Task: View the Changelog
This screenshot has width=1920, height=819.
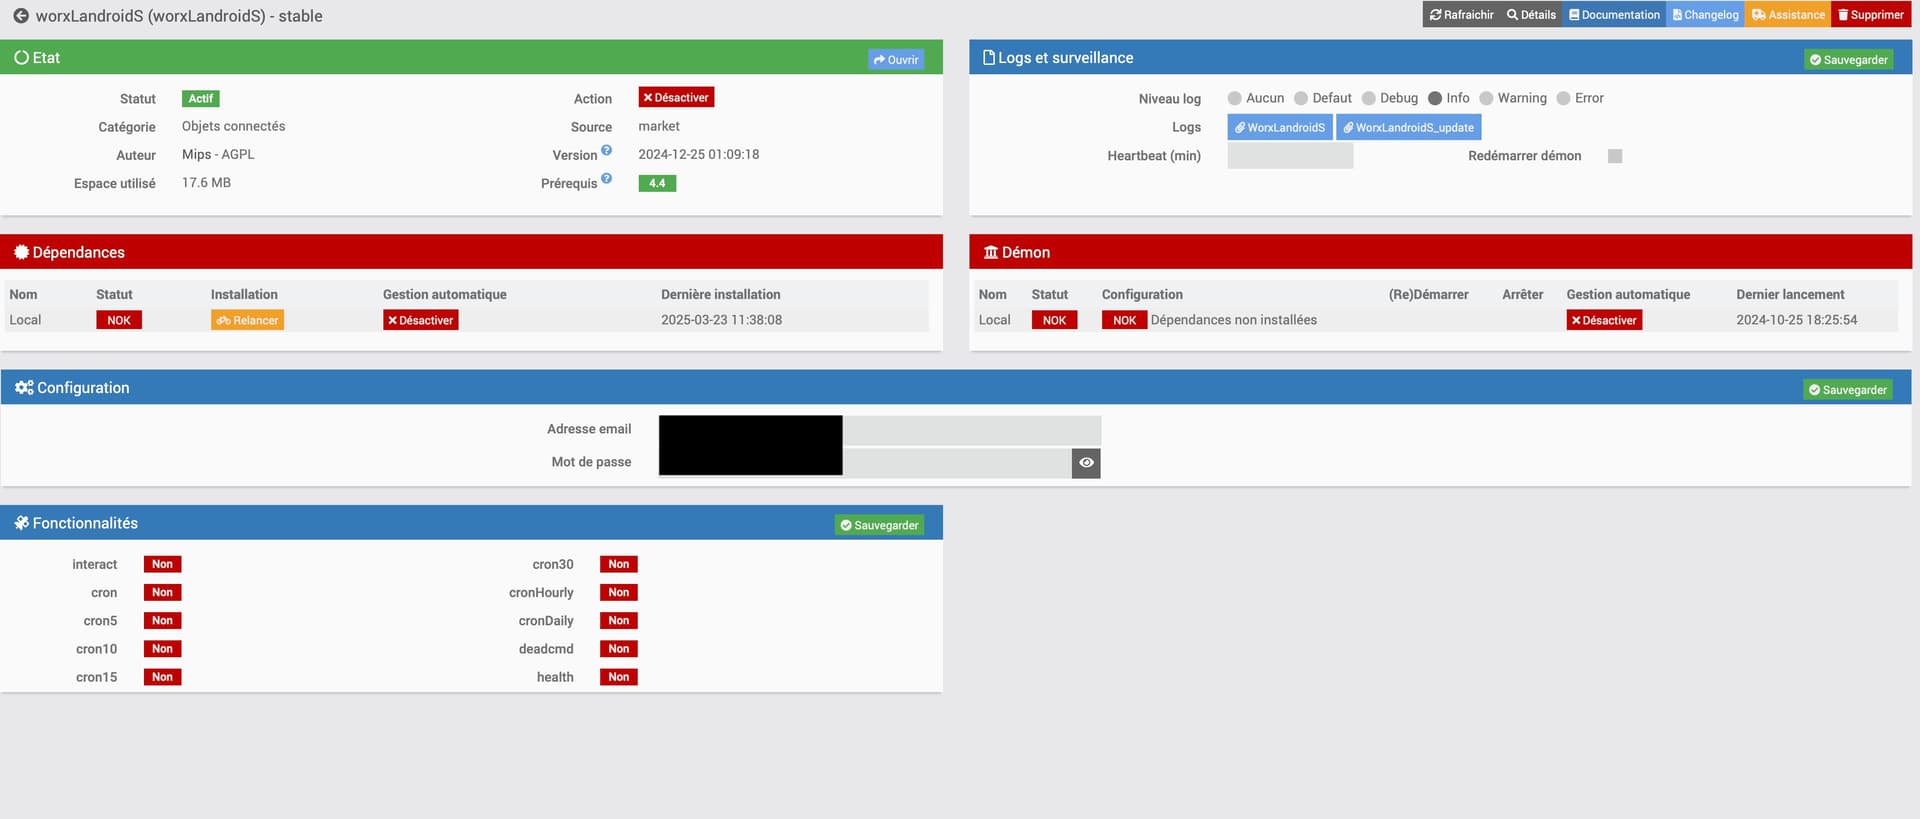Action: point(1705,15)
